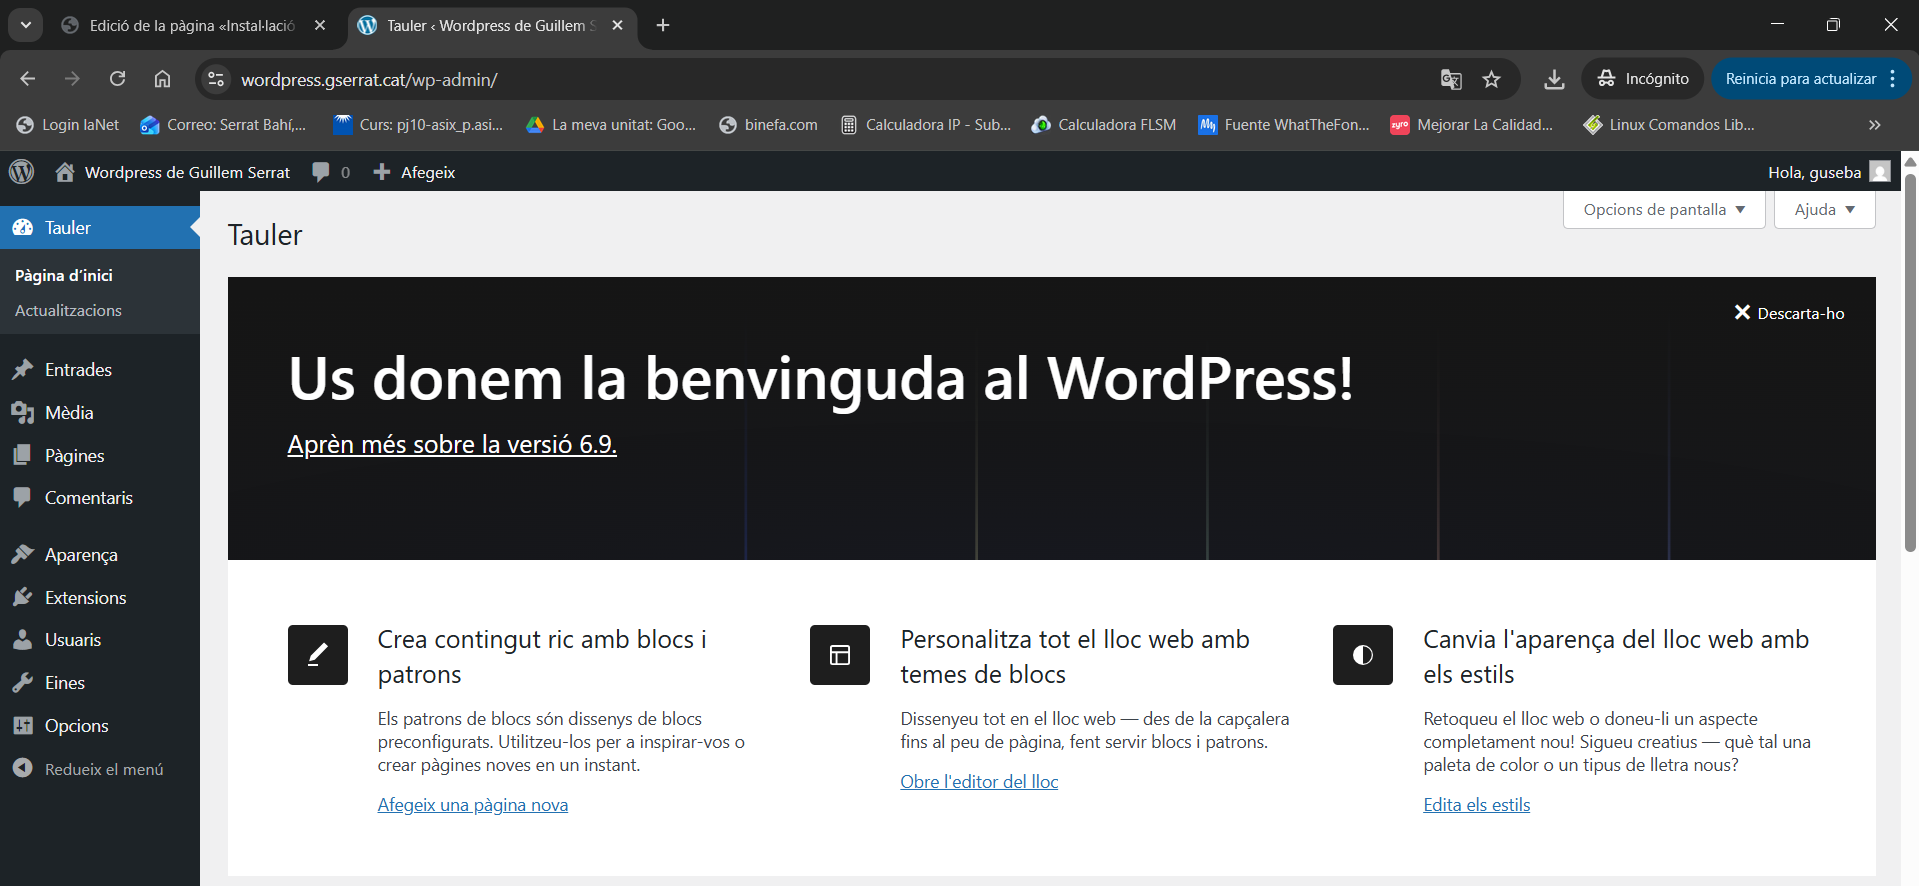Open the Aparença menu in sidebar

click(x=81, y=555)
